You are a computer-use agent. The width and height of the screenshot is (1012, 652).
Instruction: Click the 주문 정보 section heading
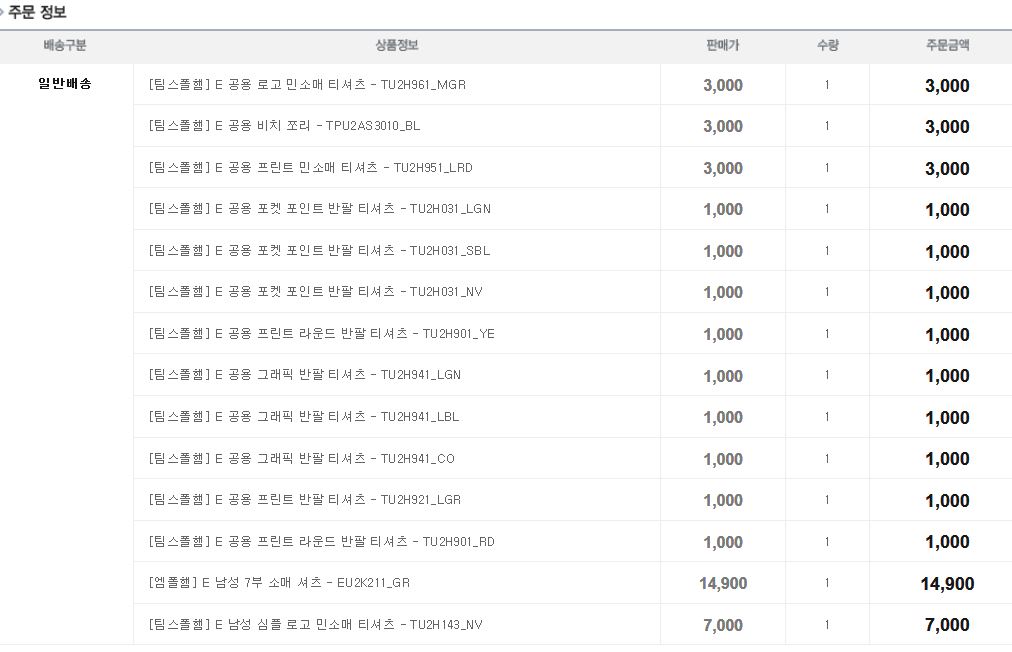point(37,13)
